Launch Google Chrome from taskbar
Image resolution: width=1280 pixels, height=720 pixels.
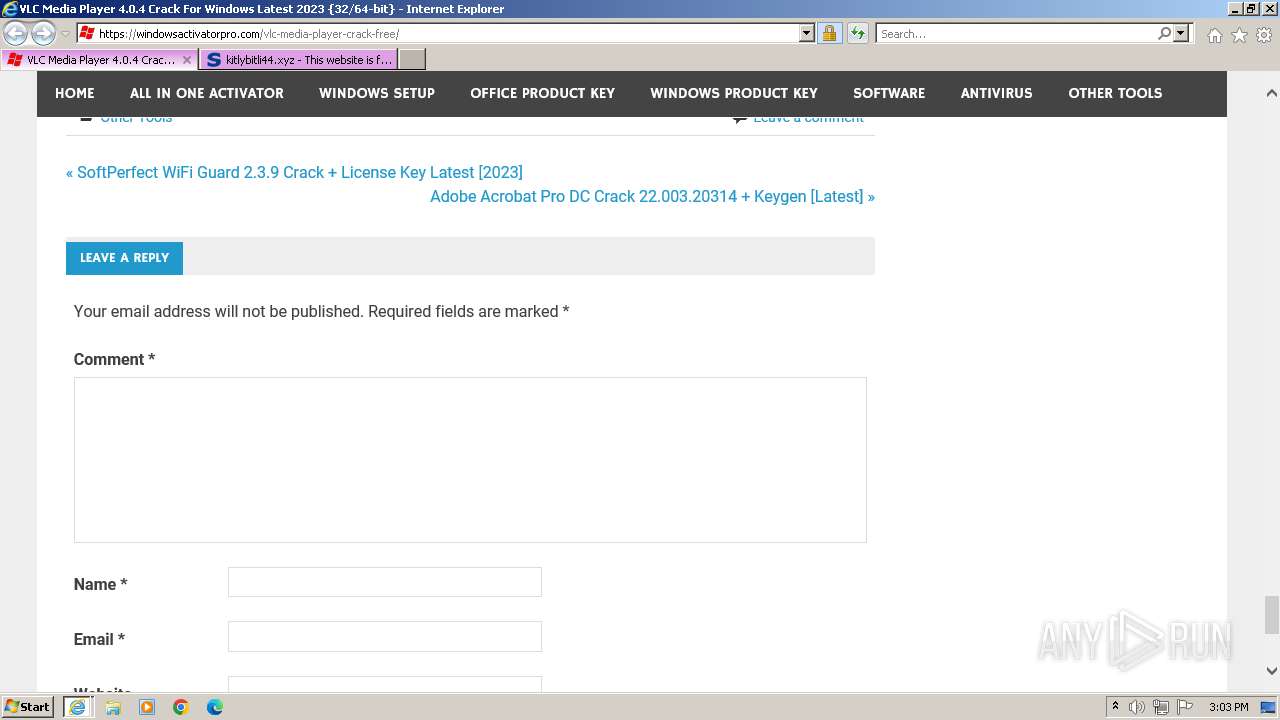(x=181, y=707)
